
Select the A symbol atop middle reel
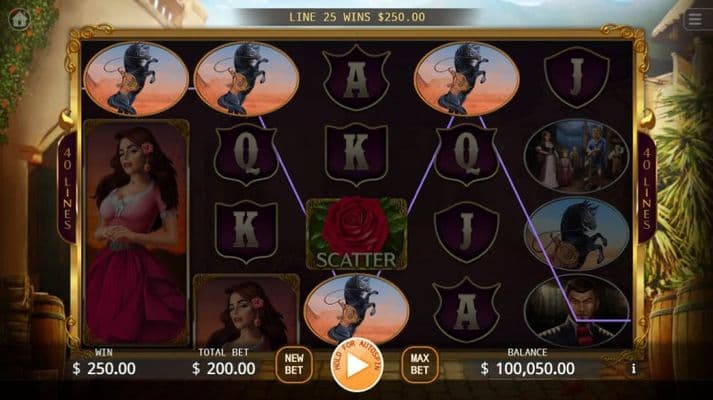pyautogui.click(x=356, y=78)
